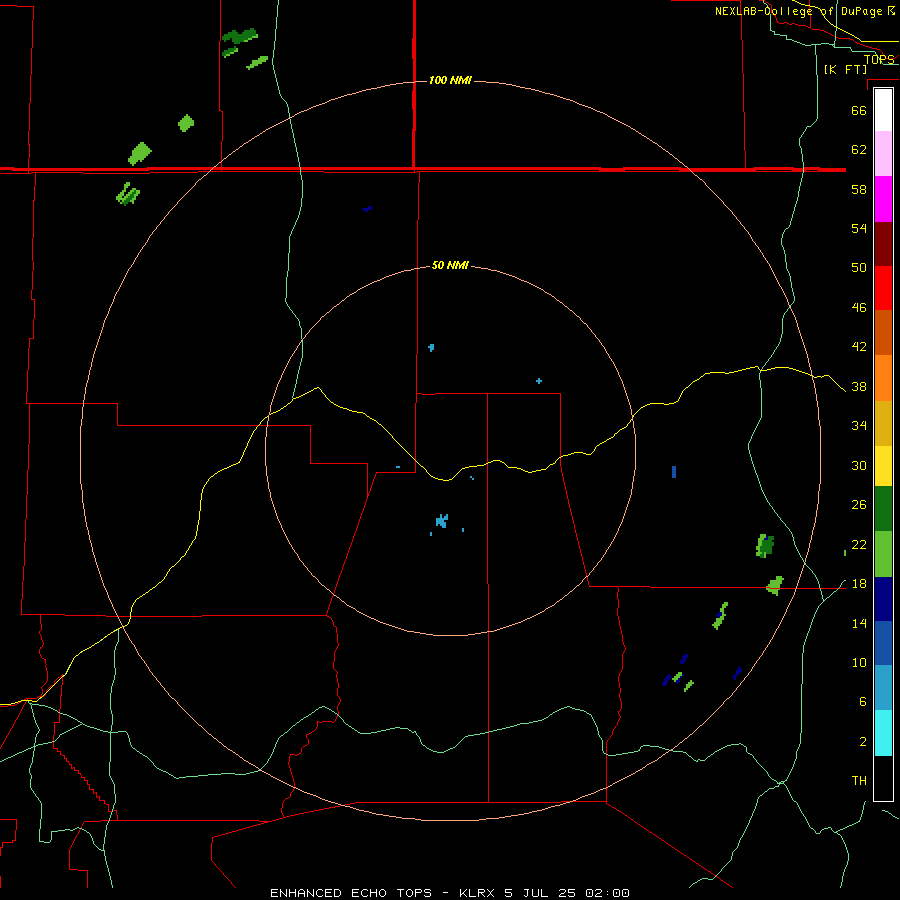Click the "66" legend value
900x900 pixels.
click(859, 110)
